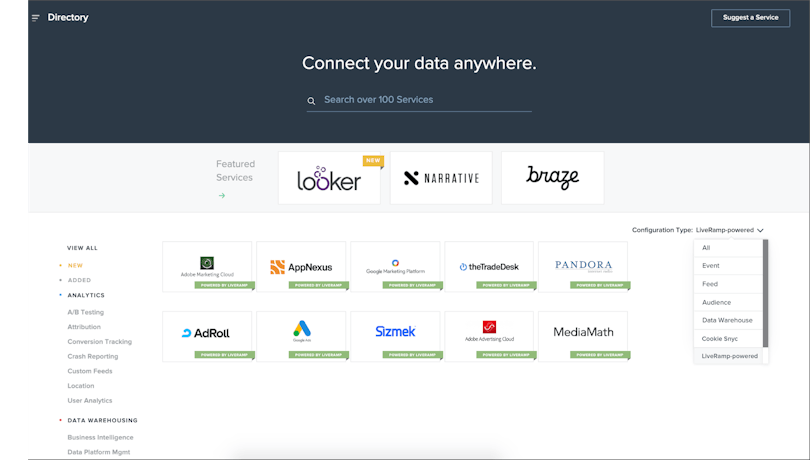
Task: Select Crash Reporting subcategory
Action: (93, 356)
